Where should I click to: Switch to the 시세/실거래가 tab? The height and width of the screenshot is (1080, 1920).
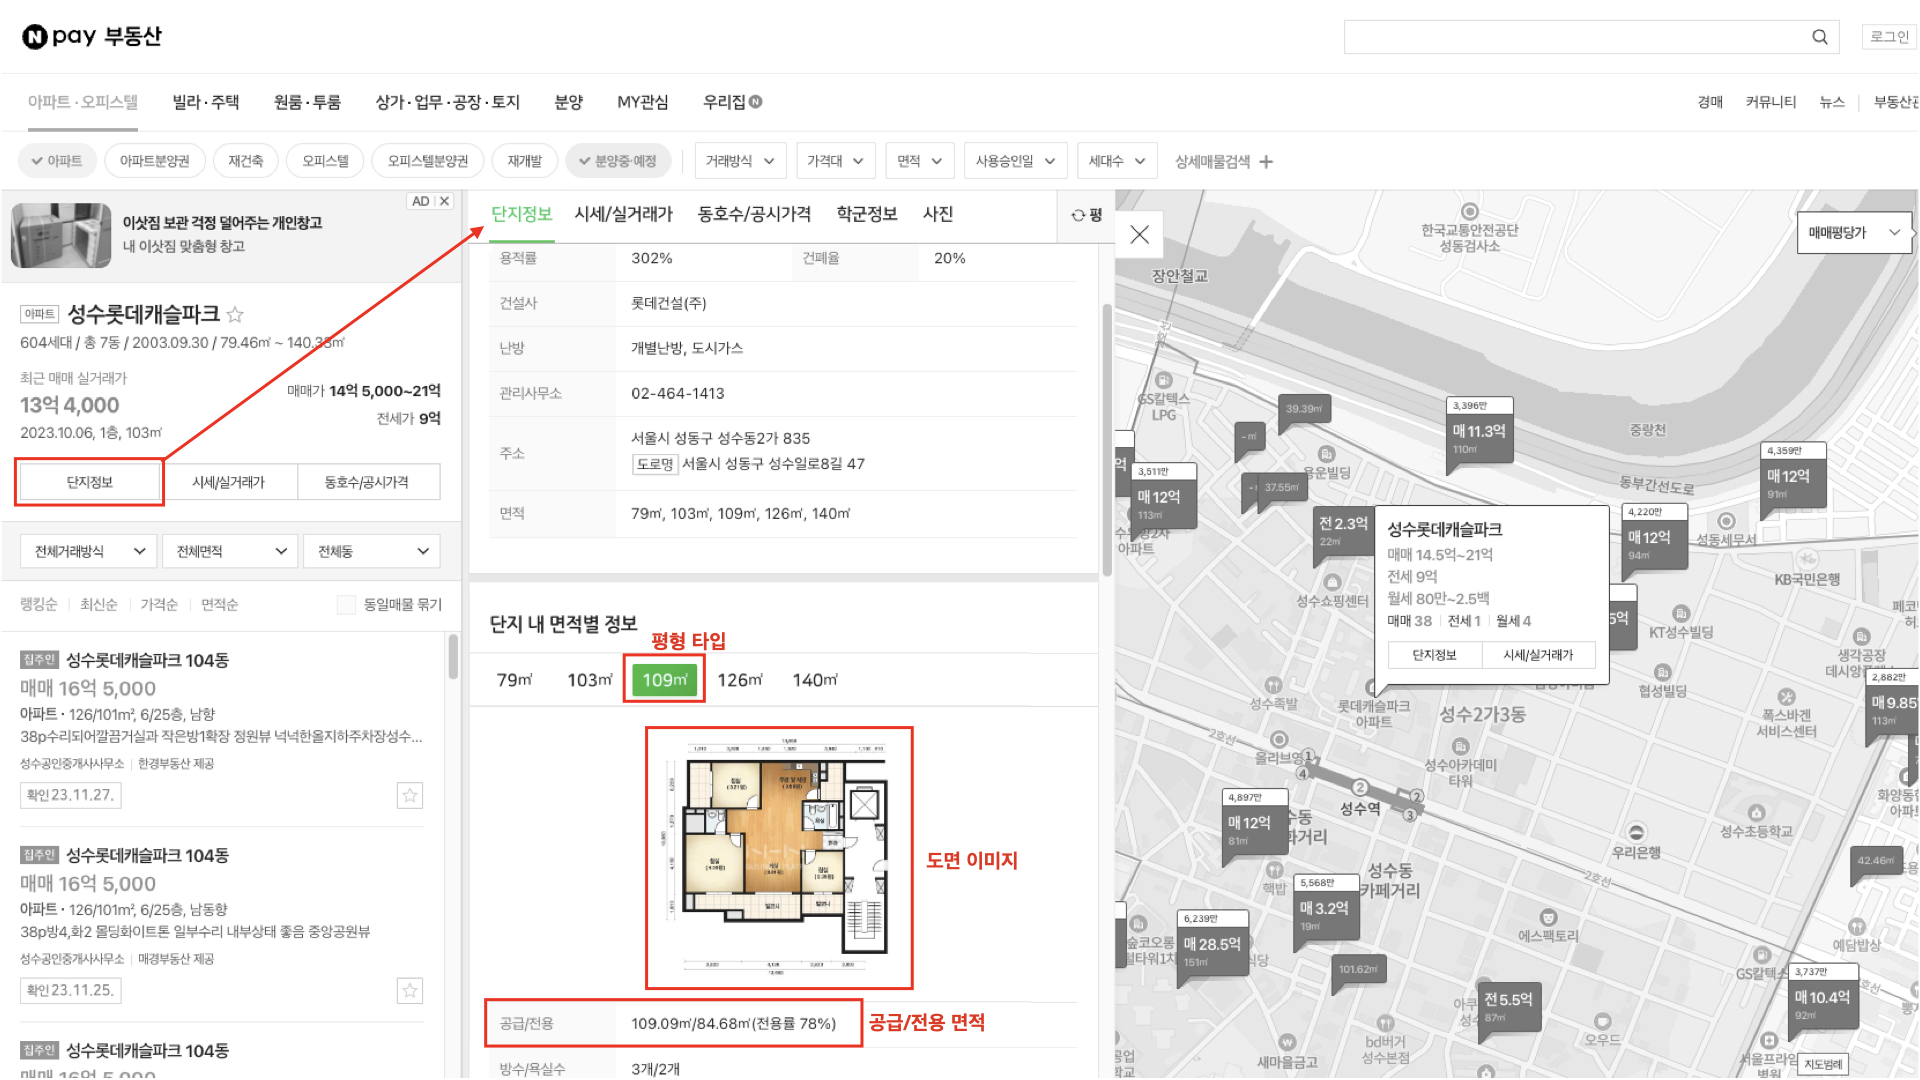click(x=623, y=214)
